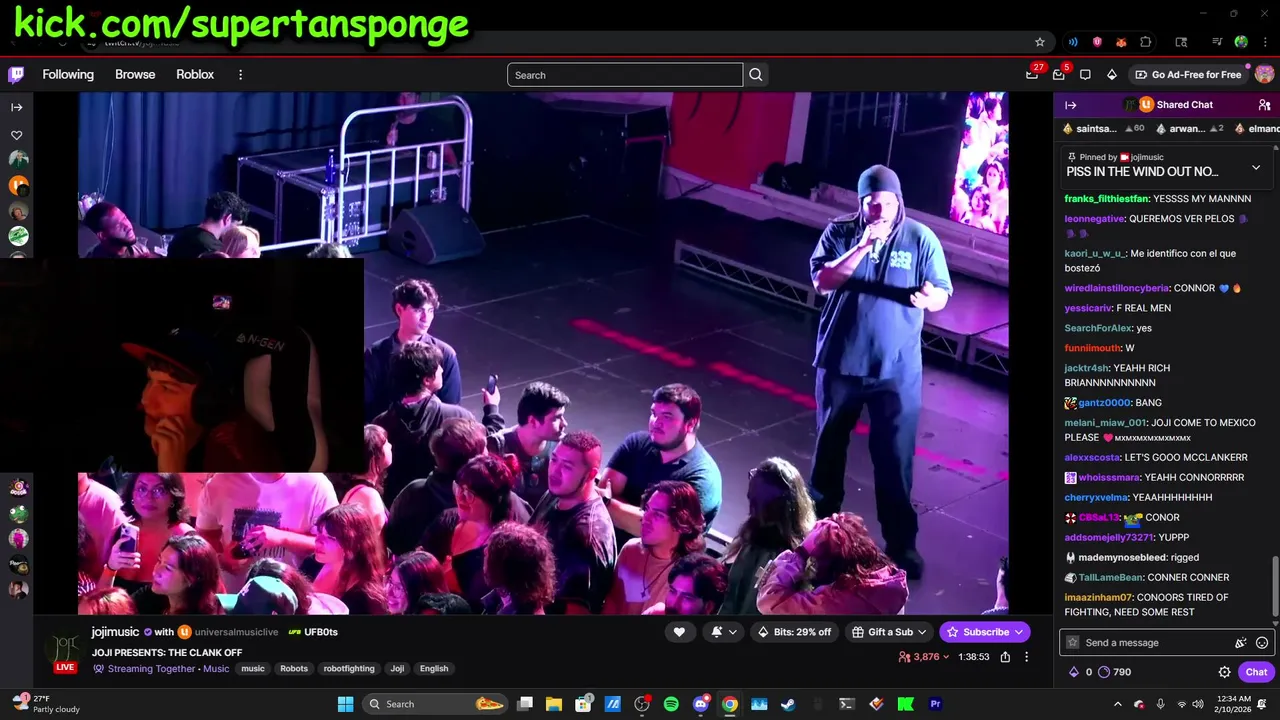Select the robotfighting tag
The width and height of the screenshot is (1280, 720).
(x=349, y=669)
